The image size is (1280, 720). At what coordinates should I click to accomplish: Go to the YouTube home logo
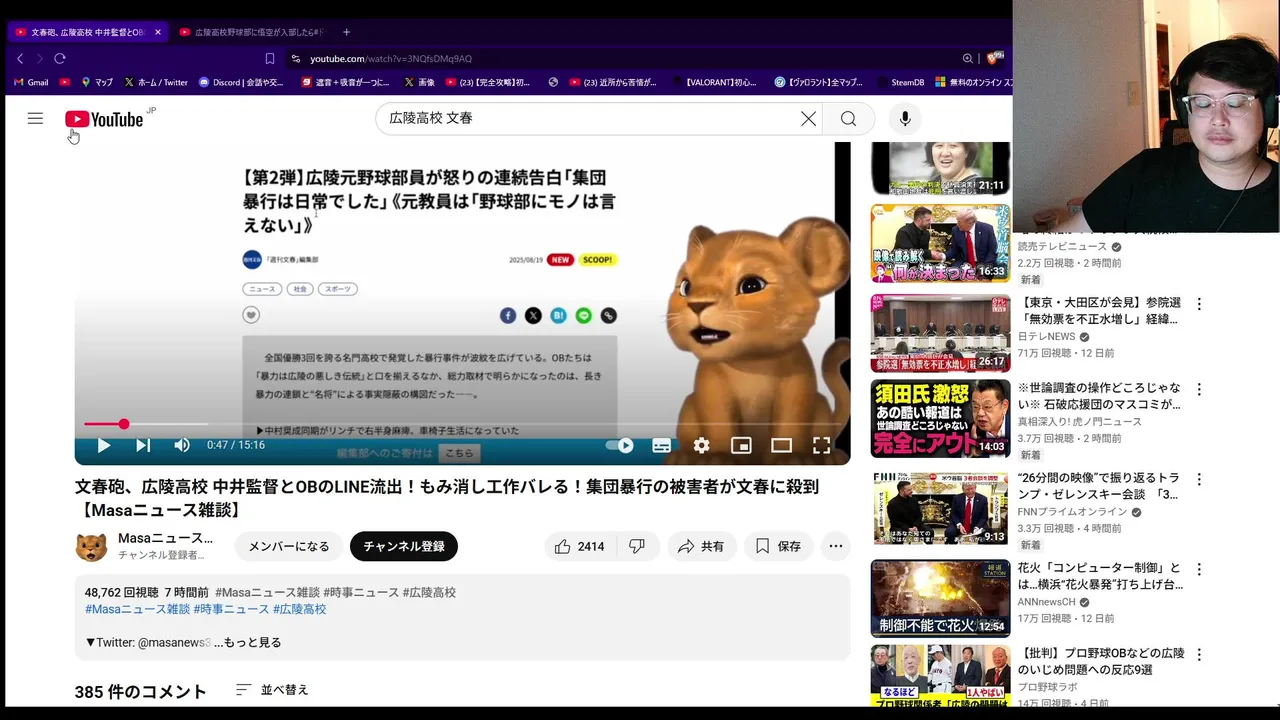(104, 119)
